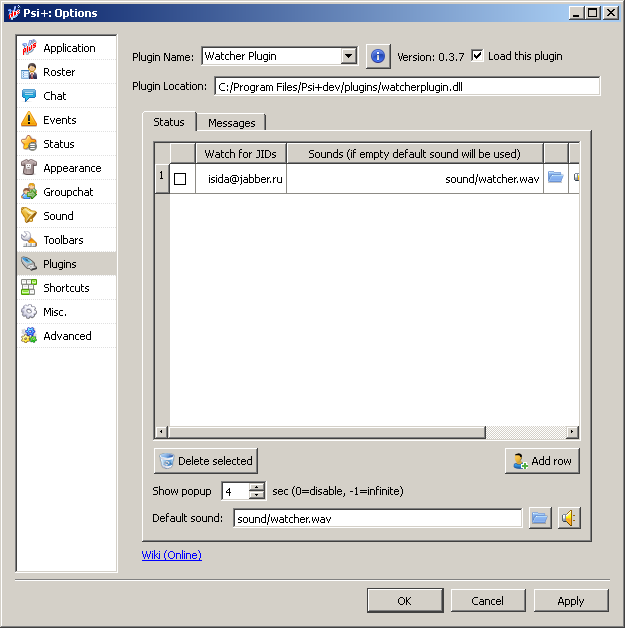Click the Delete selected button
This screenshot has width=625, height=628.
pos(206,461)
